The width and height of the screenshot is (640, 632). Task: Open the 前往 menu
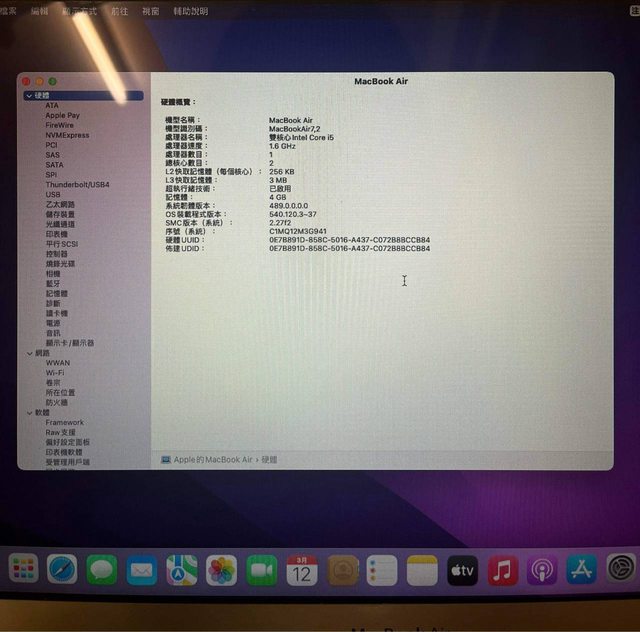[x=120, y=11]
